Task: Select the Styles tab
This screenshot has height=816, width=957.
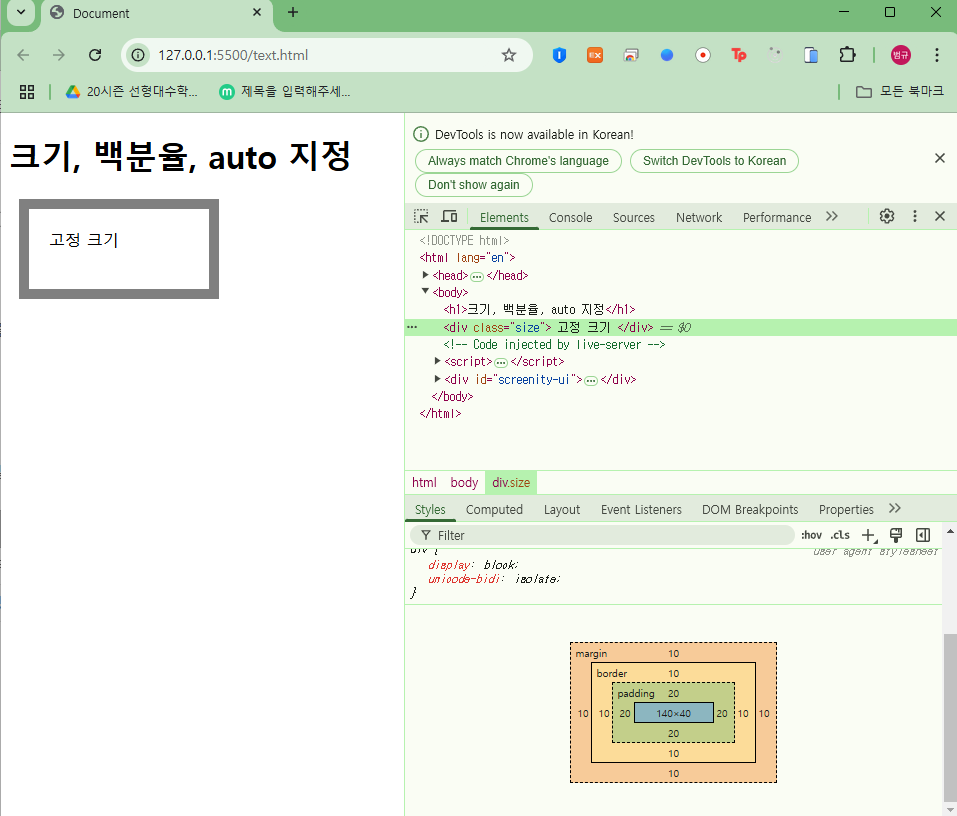Action: 430,510
